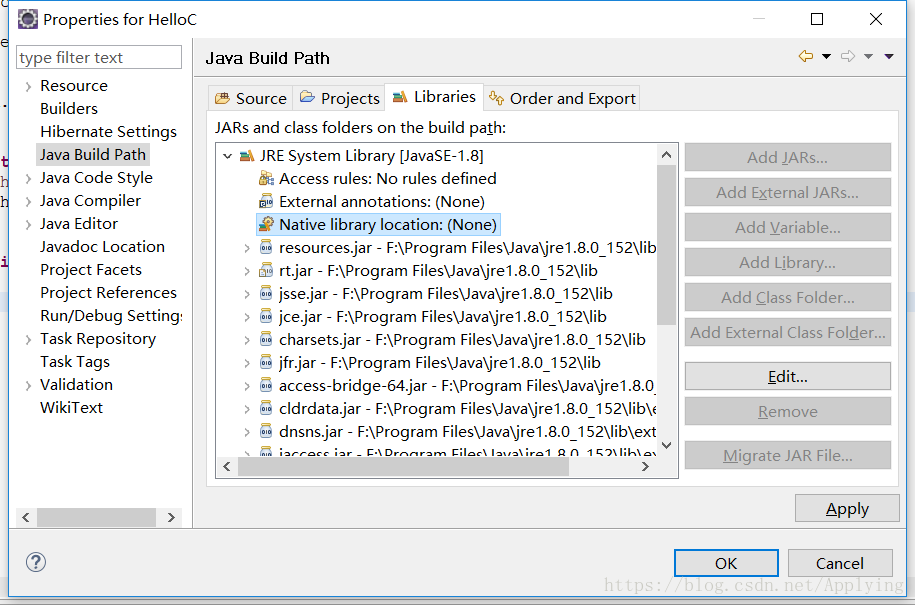The image size is (915, 605).
Task: Click the External annotations icon
Action: click(266, 201)
